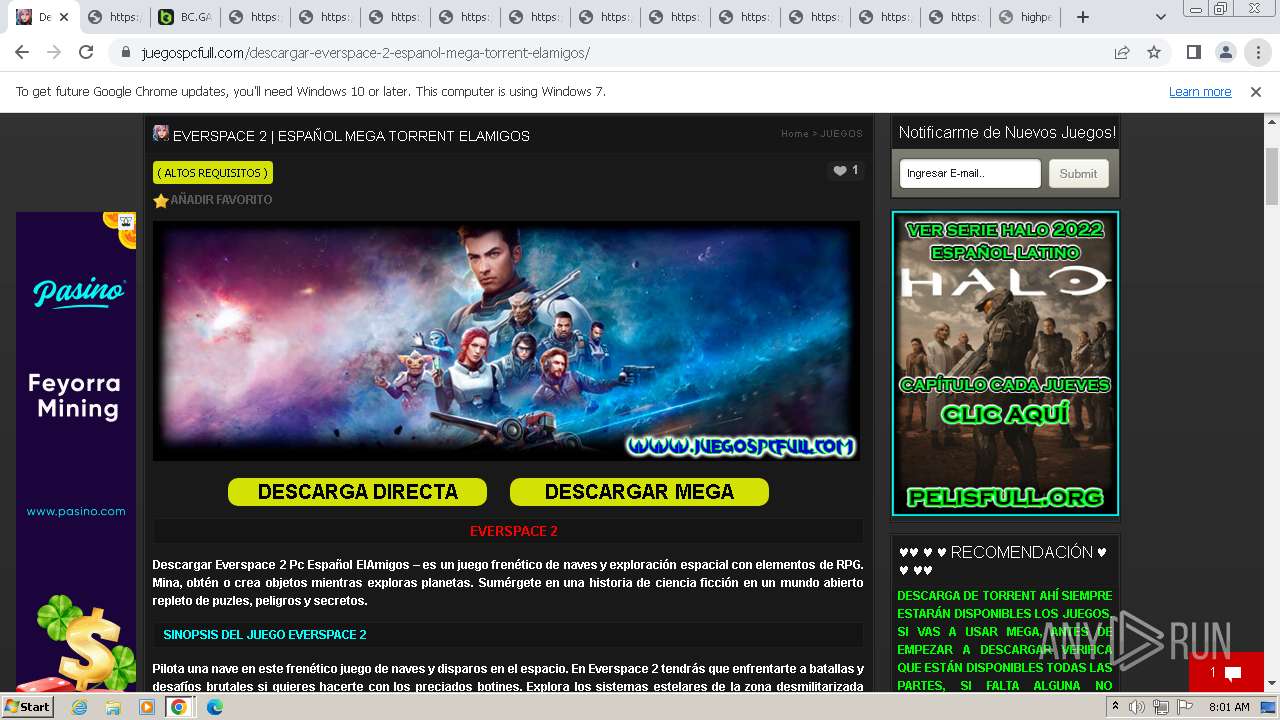Image resolution: width=1280 pixels, height=720 pixels.
Task: Click the Home breadcrumb link
Action: (795, 134)
